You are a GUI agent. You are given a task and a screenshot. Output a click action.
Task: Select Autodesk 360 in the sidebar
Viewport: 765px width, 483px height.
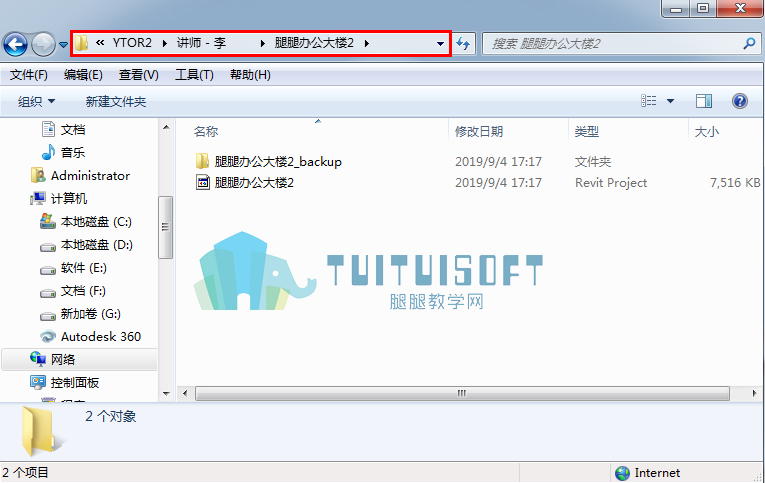[x=101, y=337]
